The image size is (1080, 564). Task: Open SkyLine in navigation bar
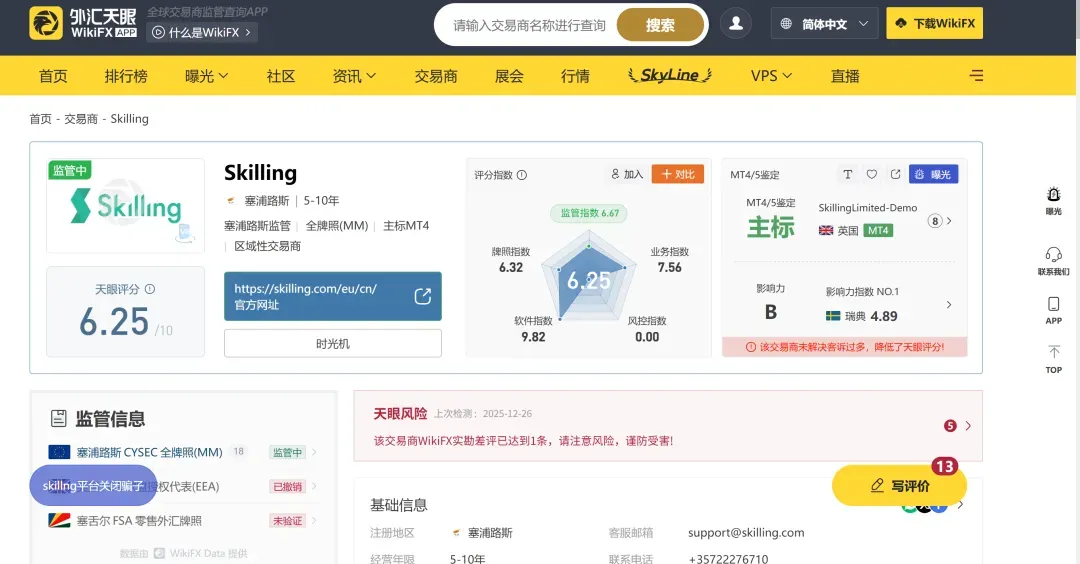coord(669,75)
